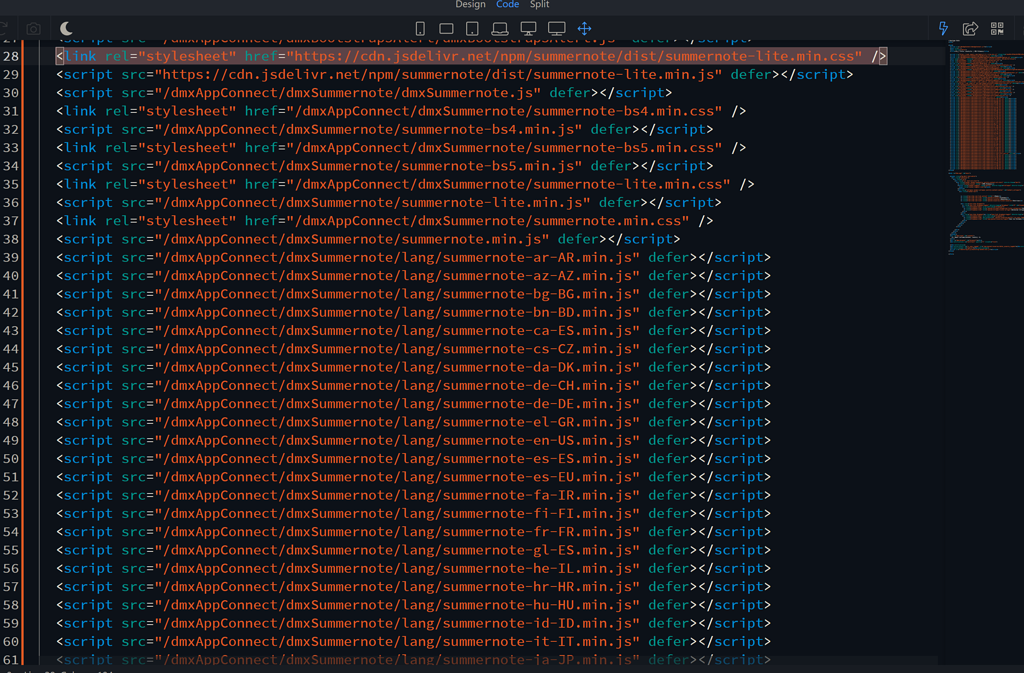Viewport: 1024px width, 673px height.
Task: Switch to the Design view tab
Action: tap(470, 5)
